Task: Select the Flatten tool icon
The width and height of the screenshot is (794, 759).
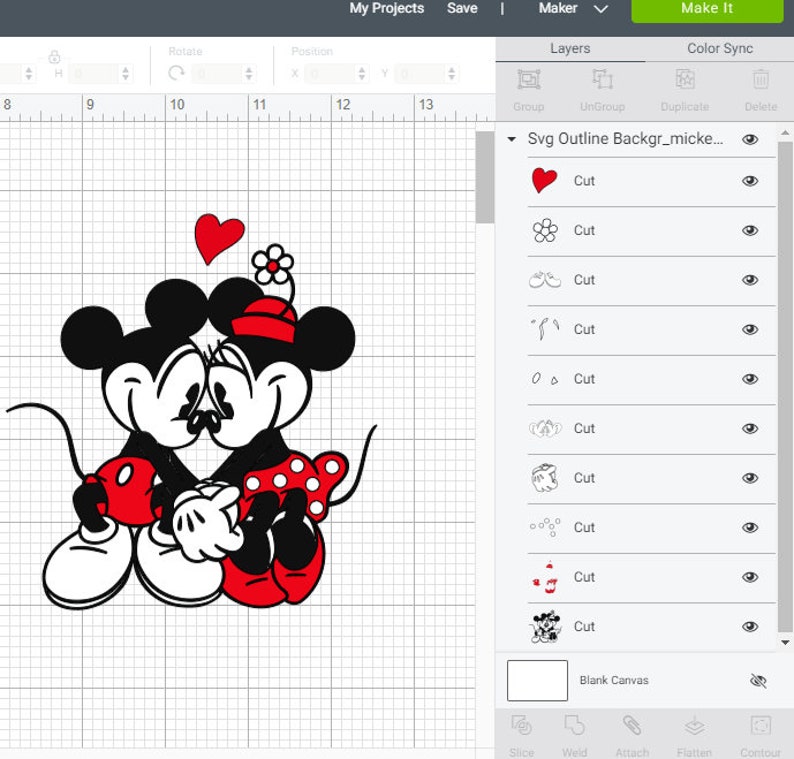Action: pyautogui.click(x=694, y=726)
